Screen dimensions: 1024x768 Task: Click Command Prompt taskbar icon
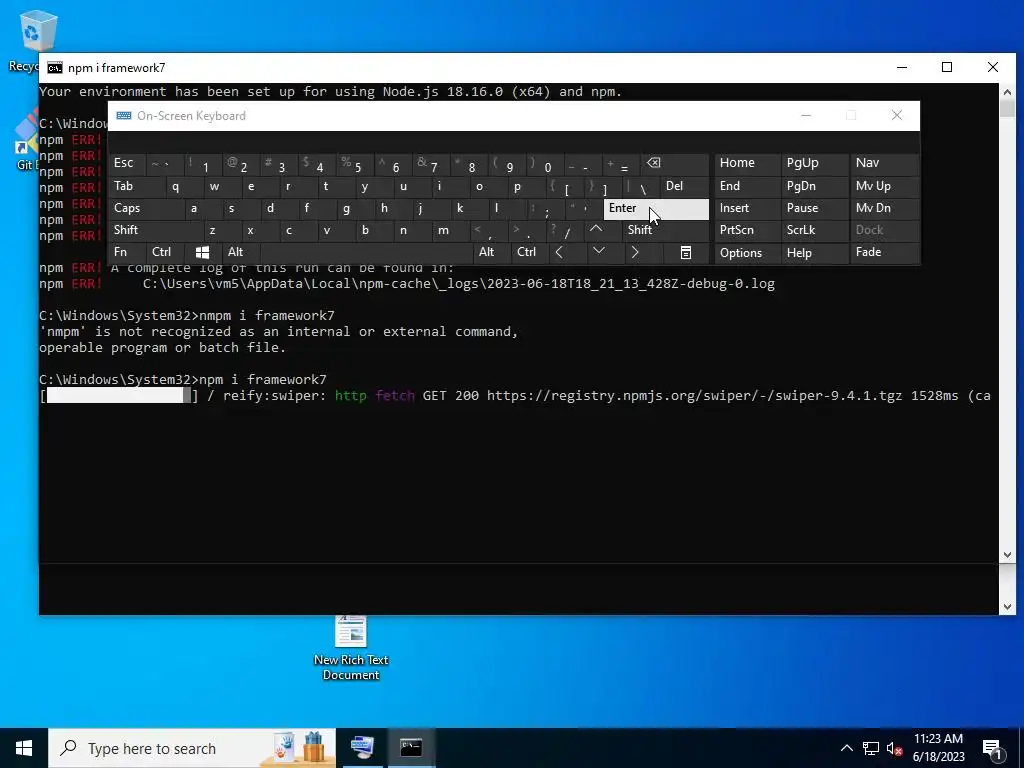tap(411, 748)
